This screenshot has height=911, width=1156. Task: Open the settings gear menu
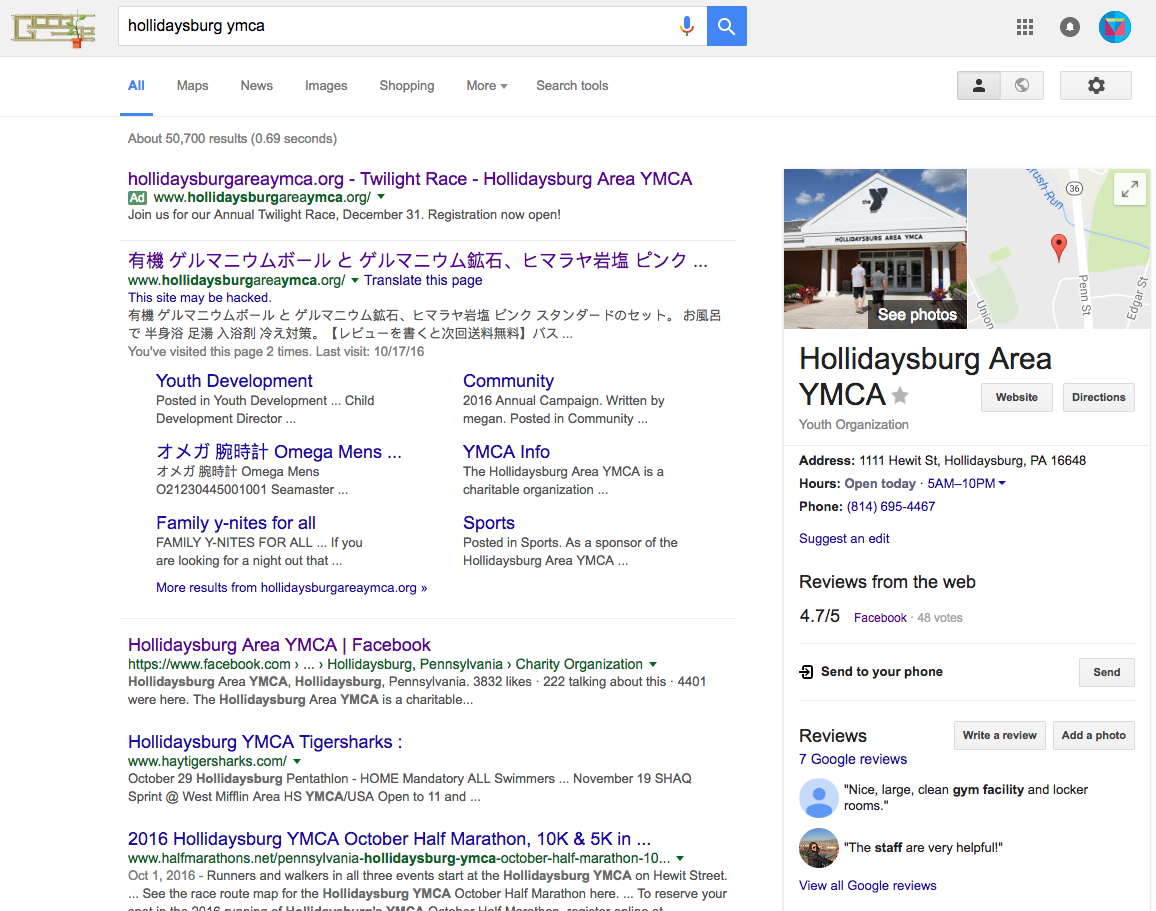[x=1095, y=86]
